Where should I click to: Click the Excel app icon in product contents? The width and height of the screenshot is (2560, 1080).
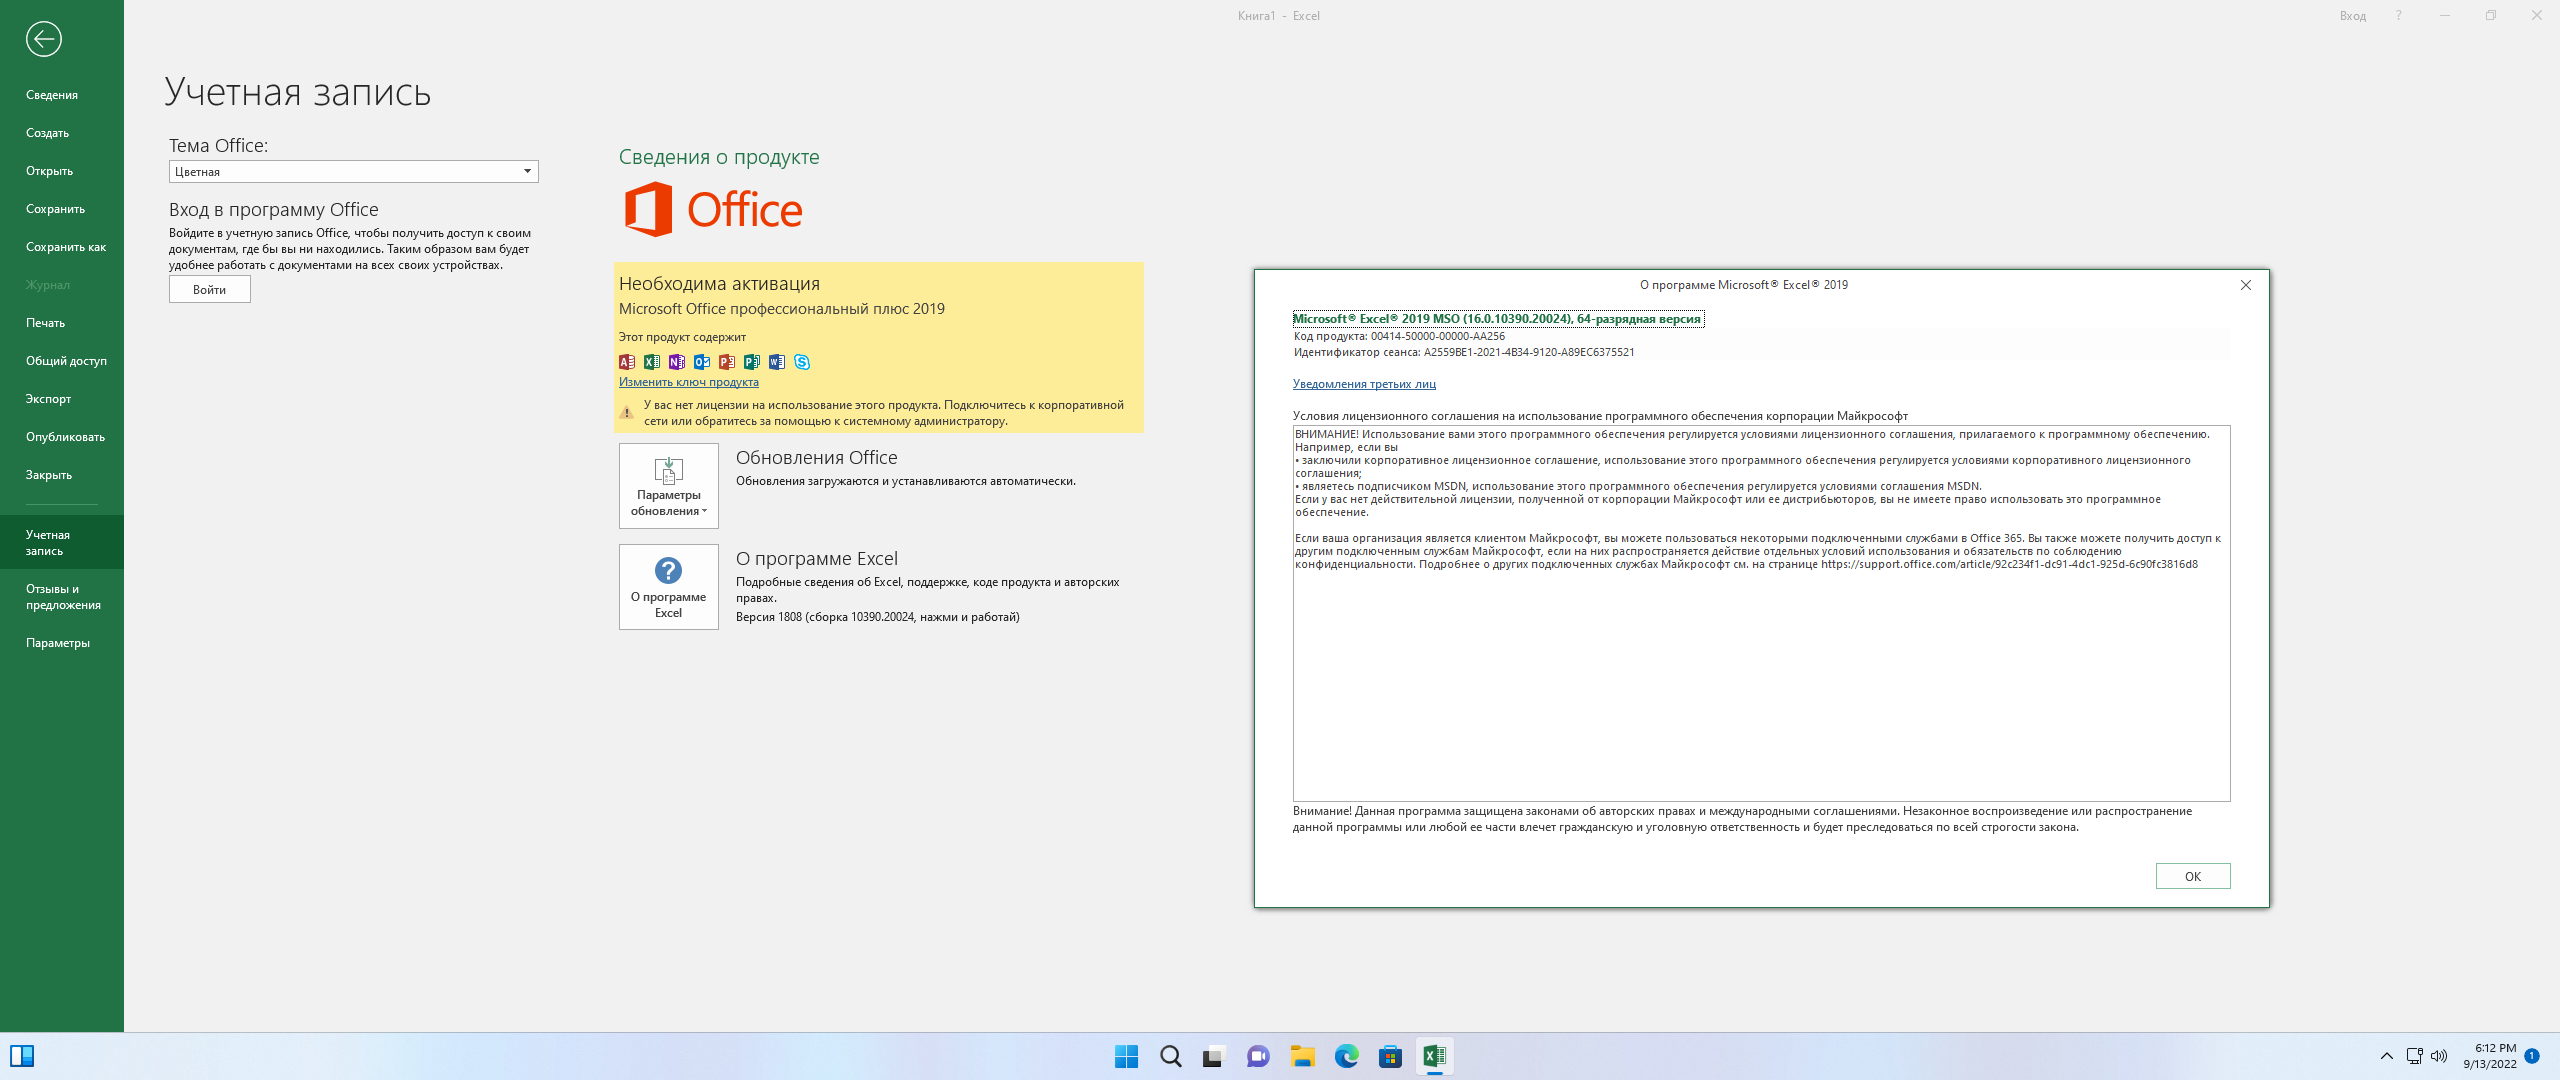[x=652, y=362]
